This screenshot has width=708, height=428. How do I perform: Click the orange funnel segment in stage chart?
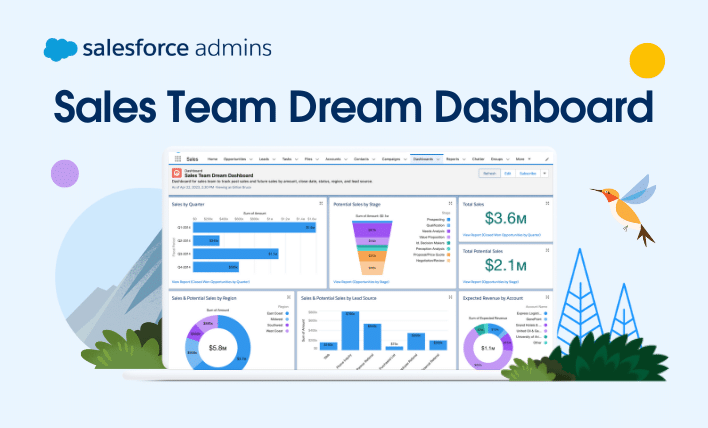372,256
